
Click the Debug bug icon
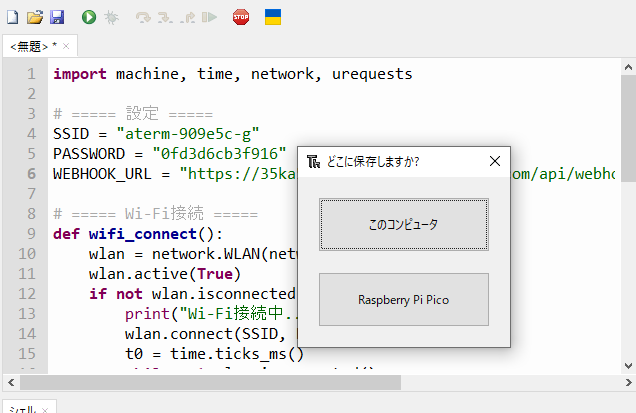112,17
